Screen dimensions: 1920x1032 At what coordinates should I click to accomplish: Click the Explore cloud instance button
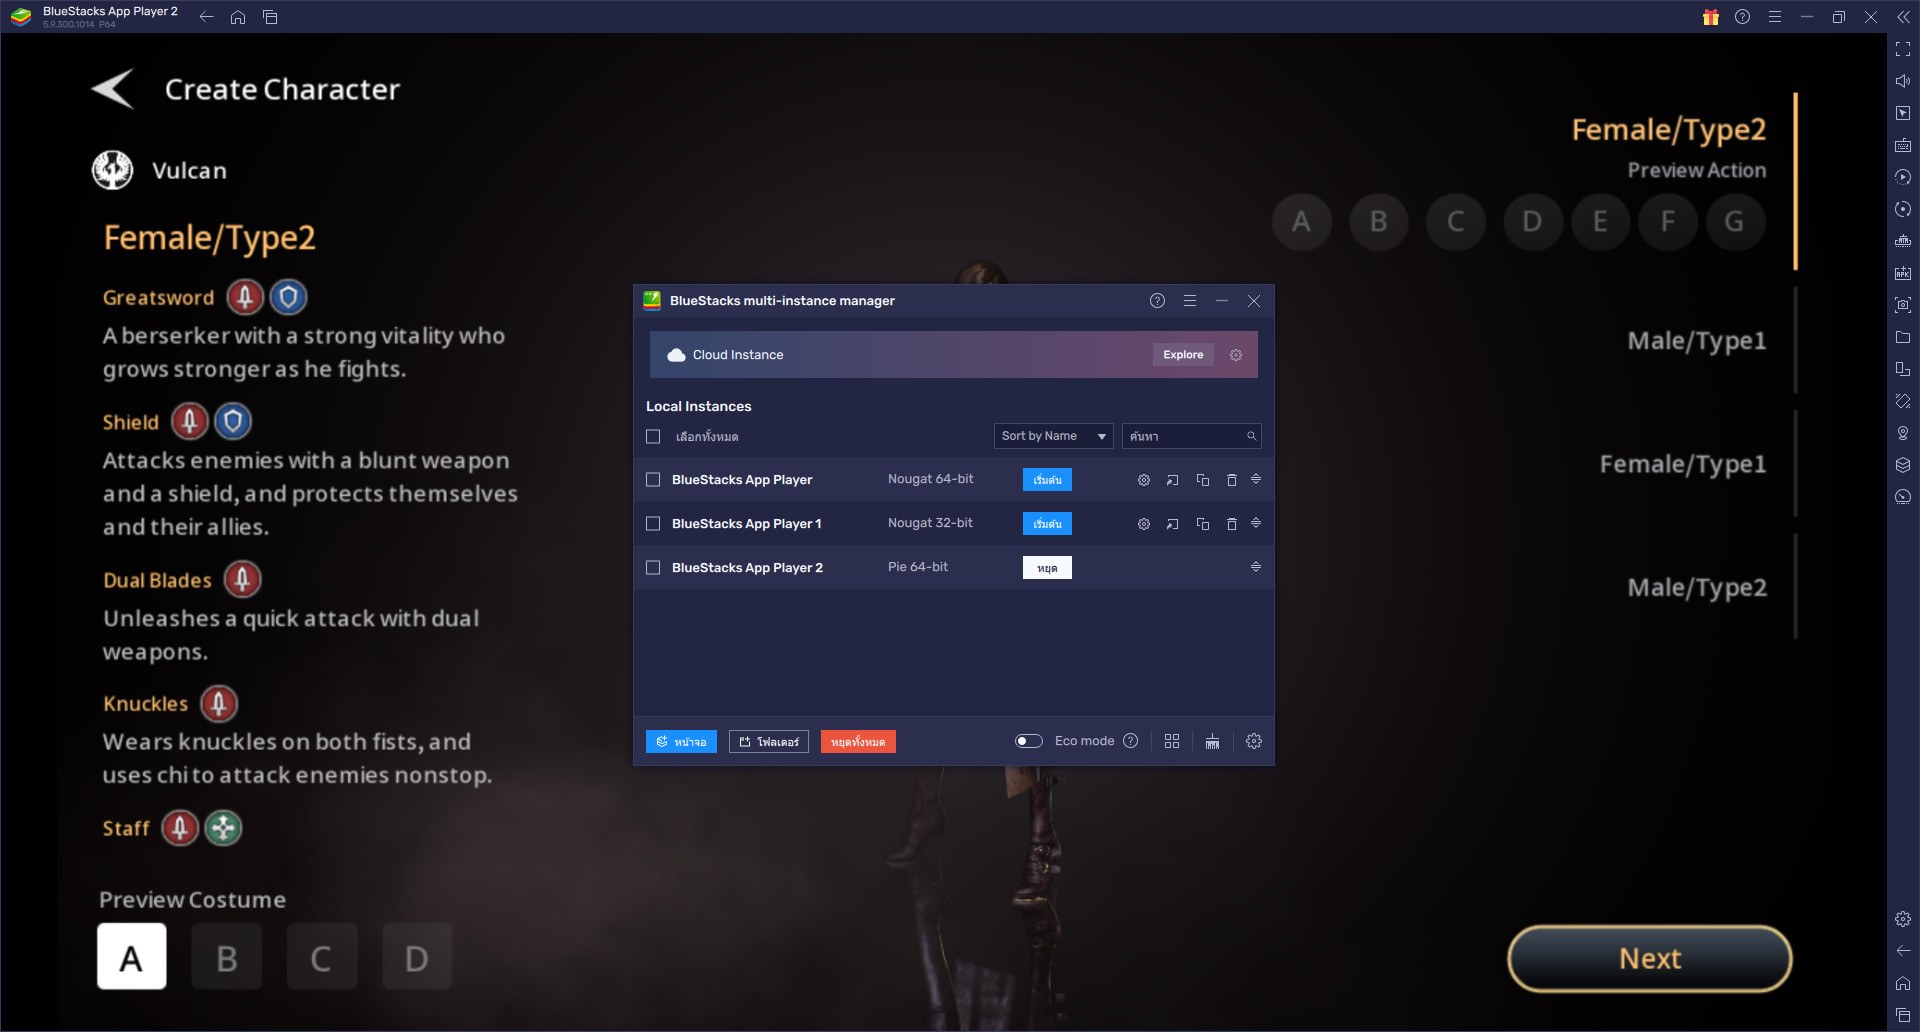click(1183, 355)
